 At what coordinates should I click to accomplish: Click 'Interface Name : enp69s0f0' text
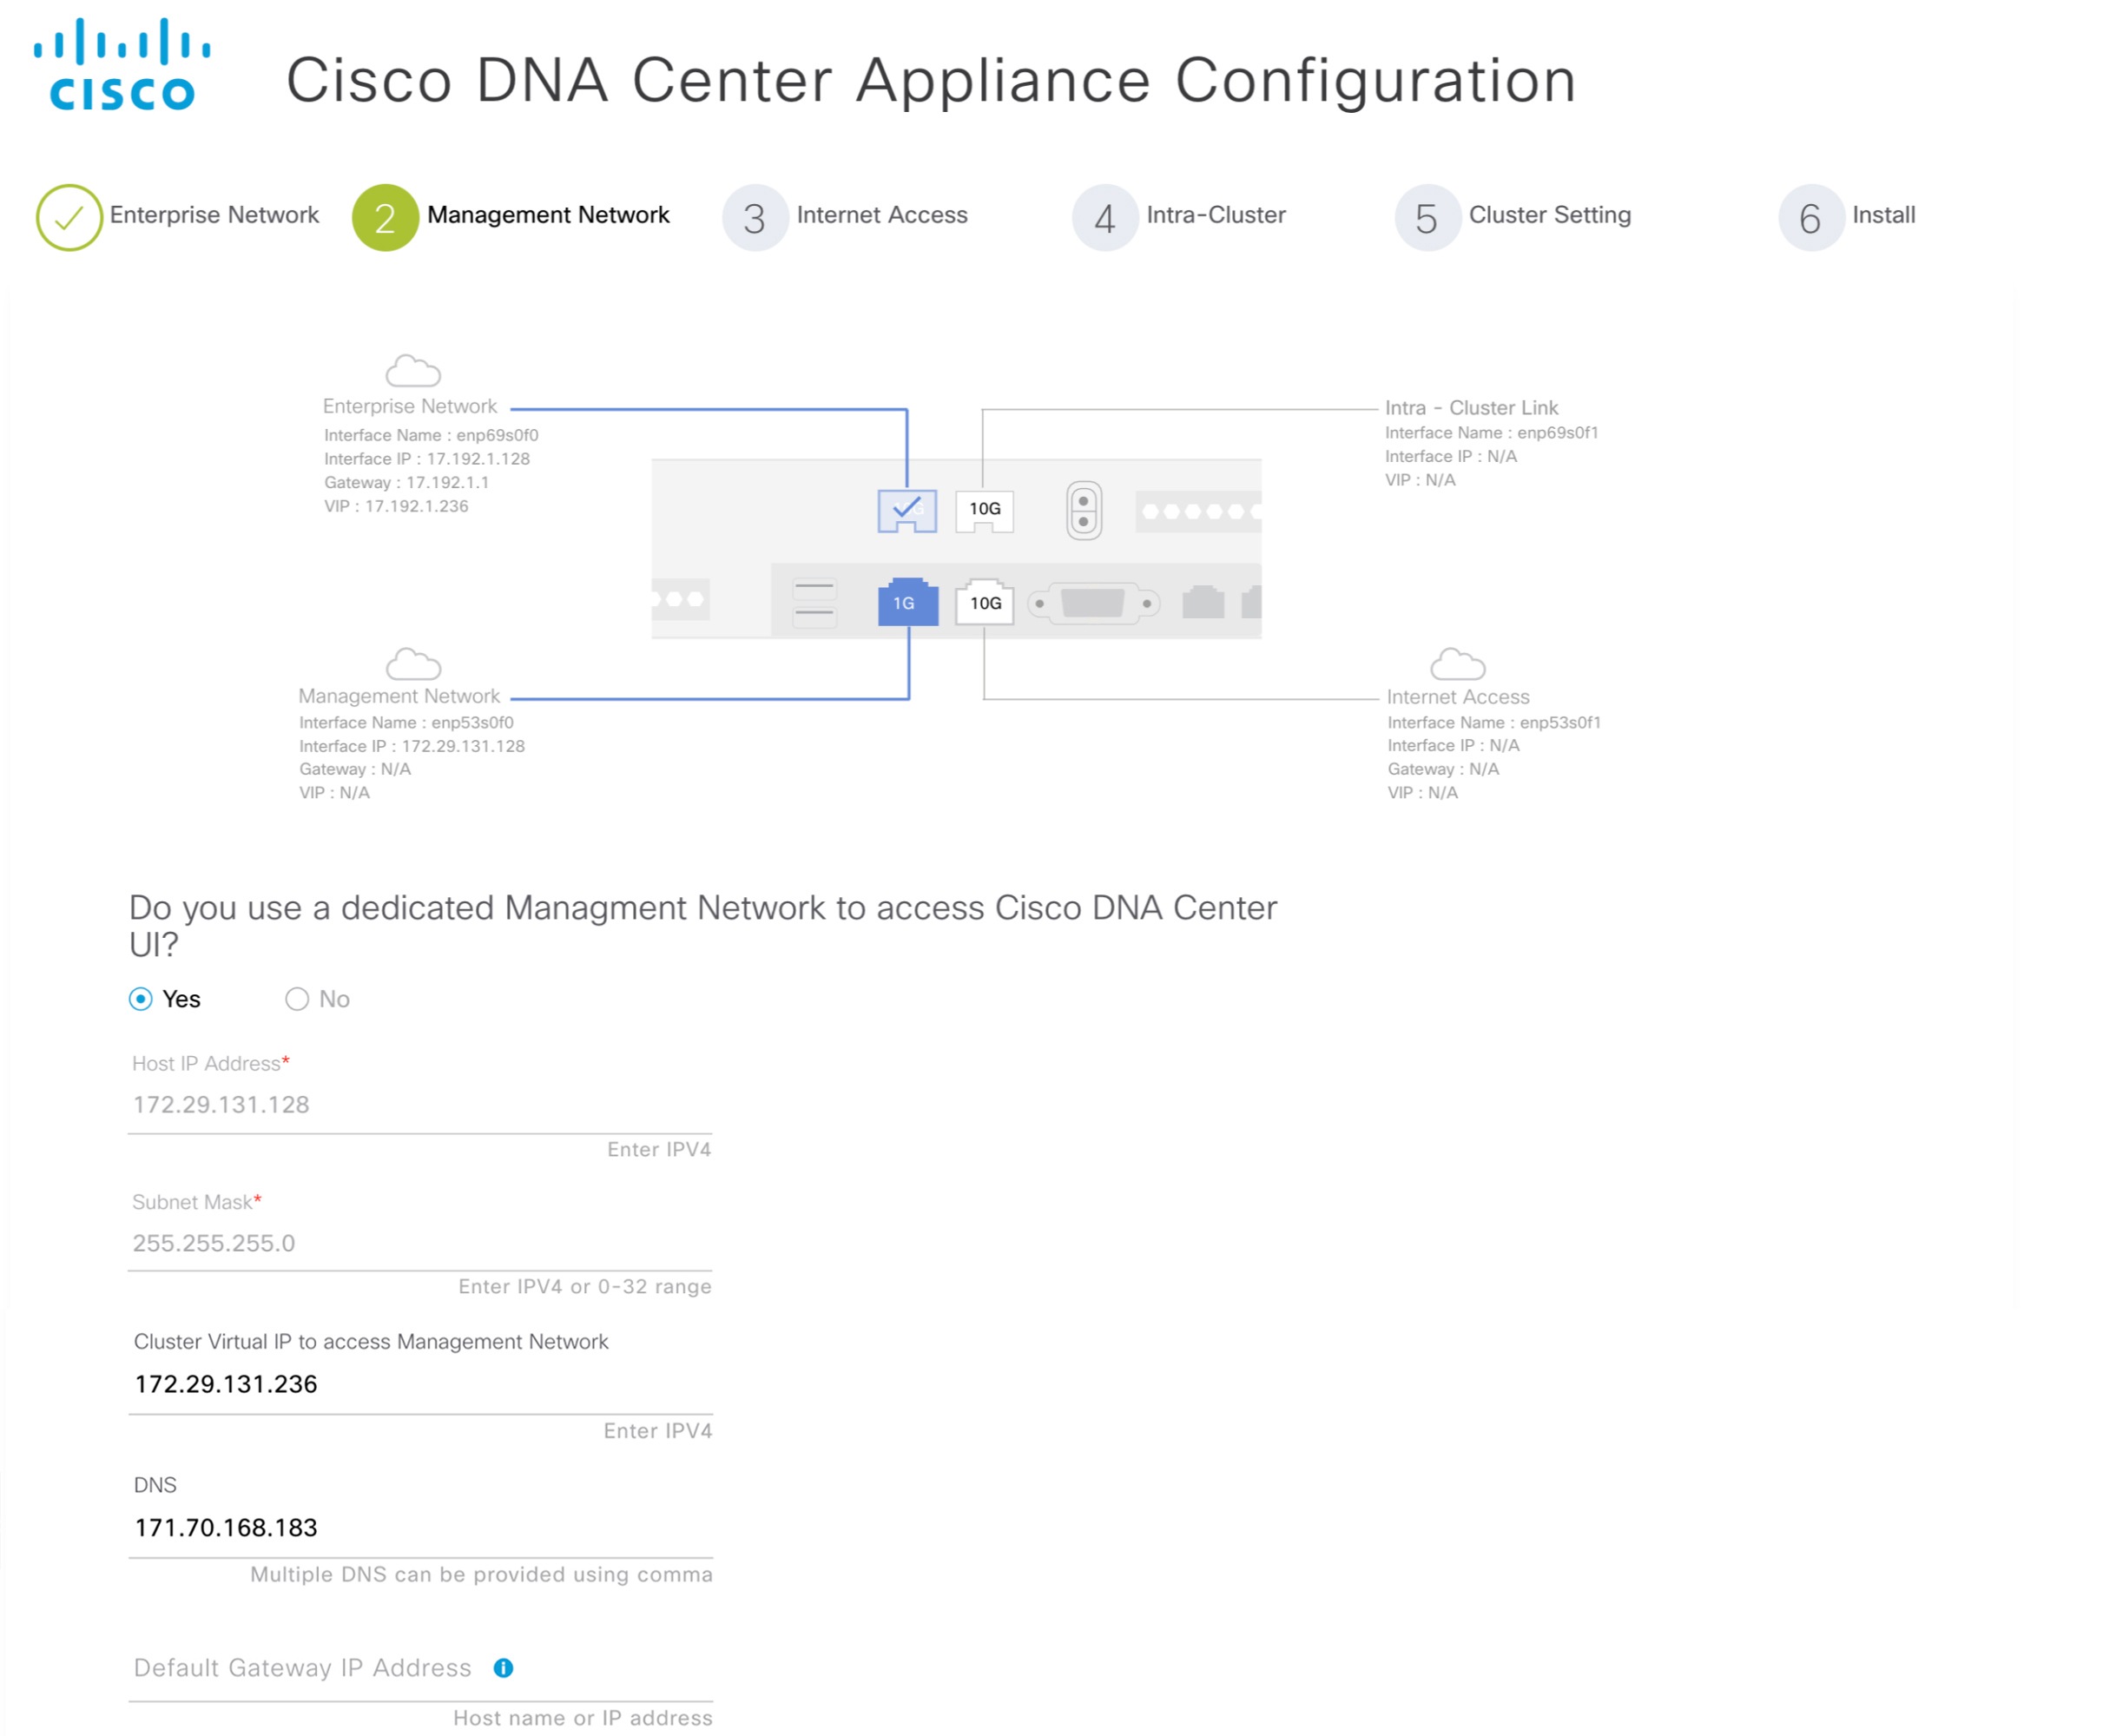click(431, 435)
